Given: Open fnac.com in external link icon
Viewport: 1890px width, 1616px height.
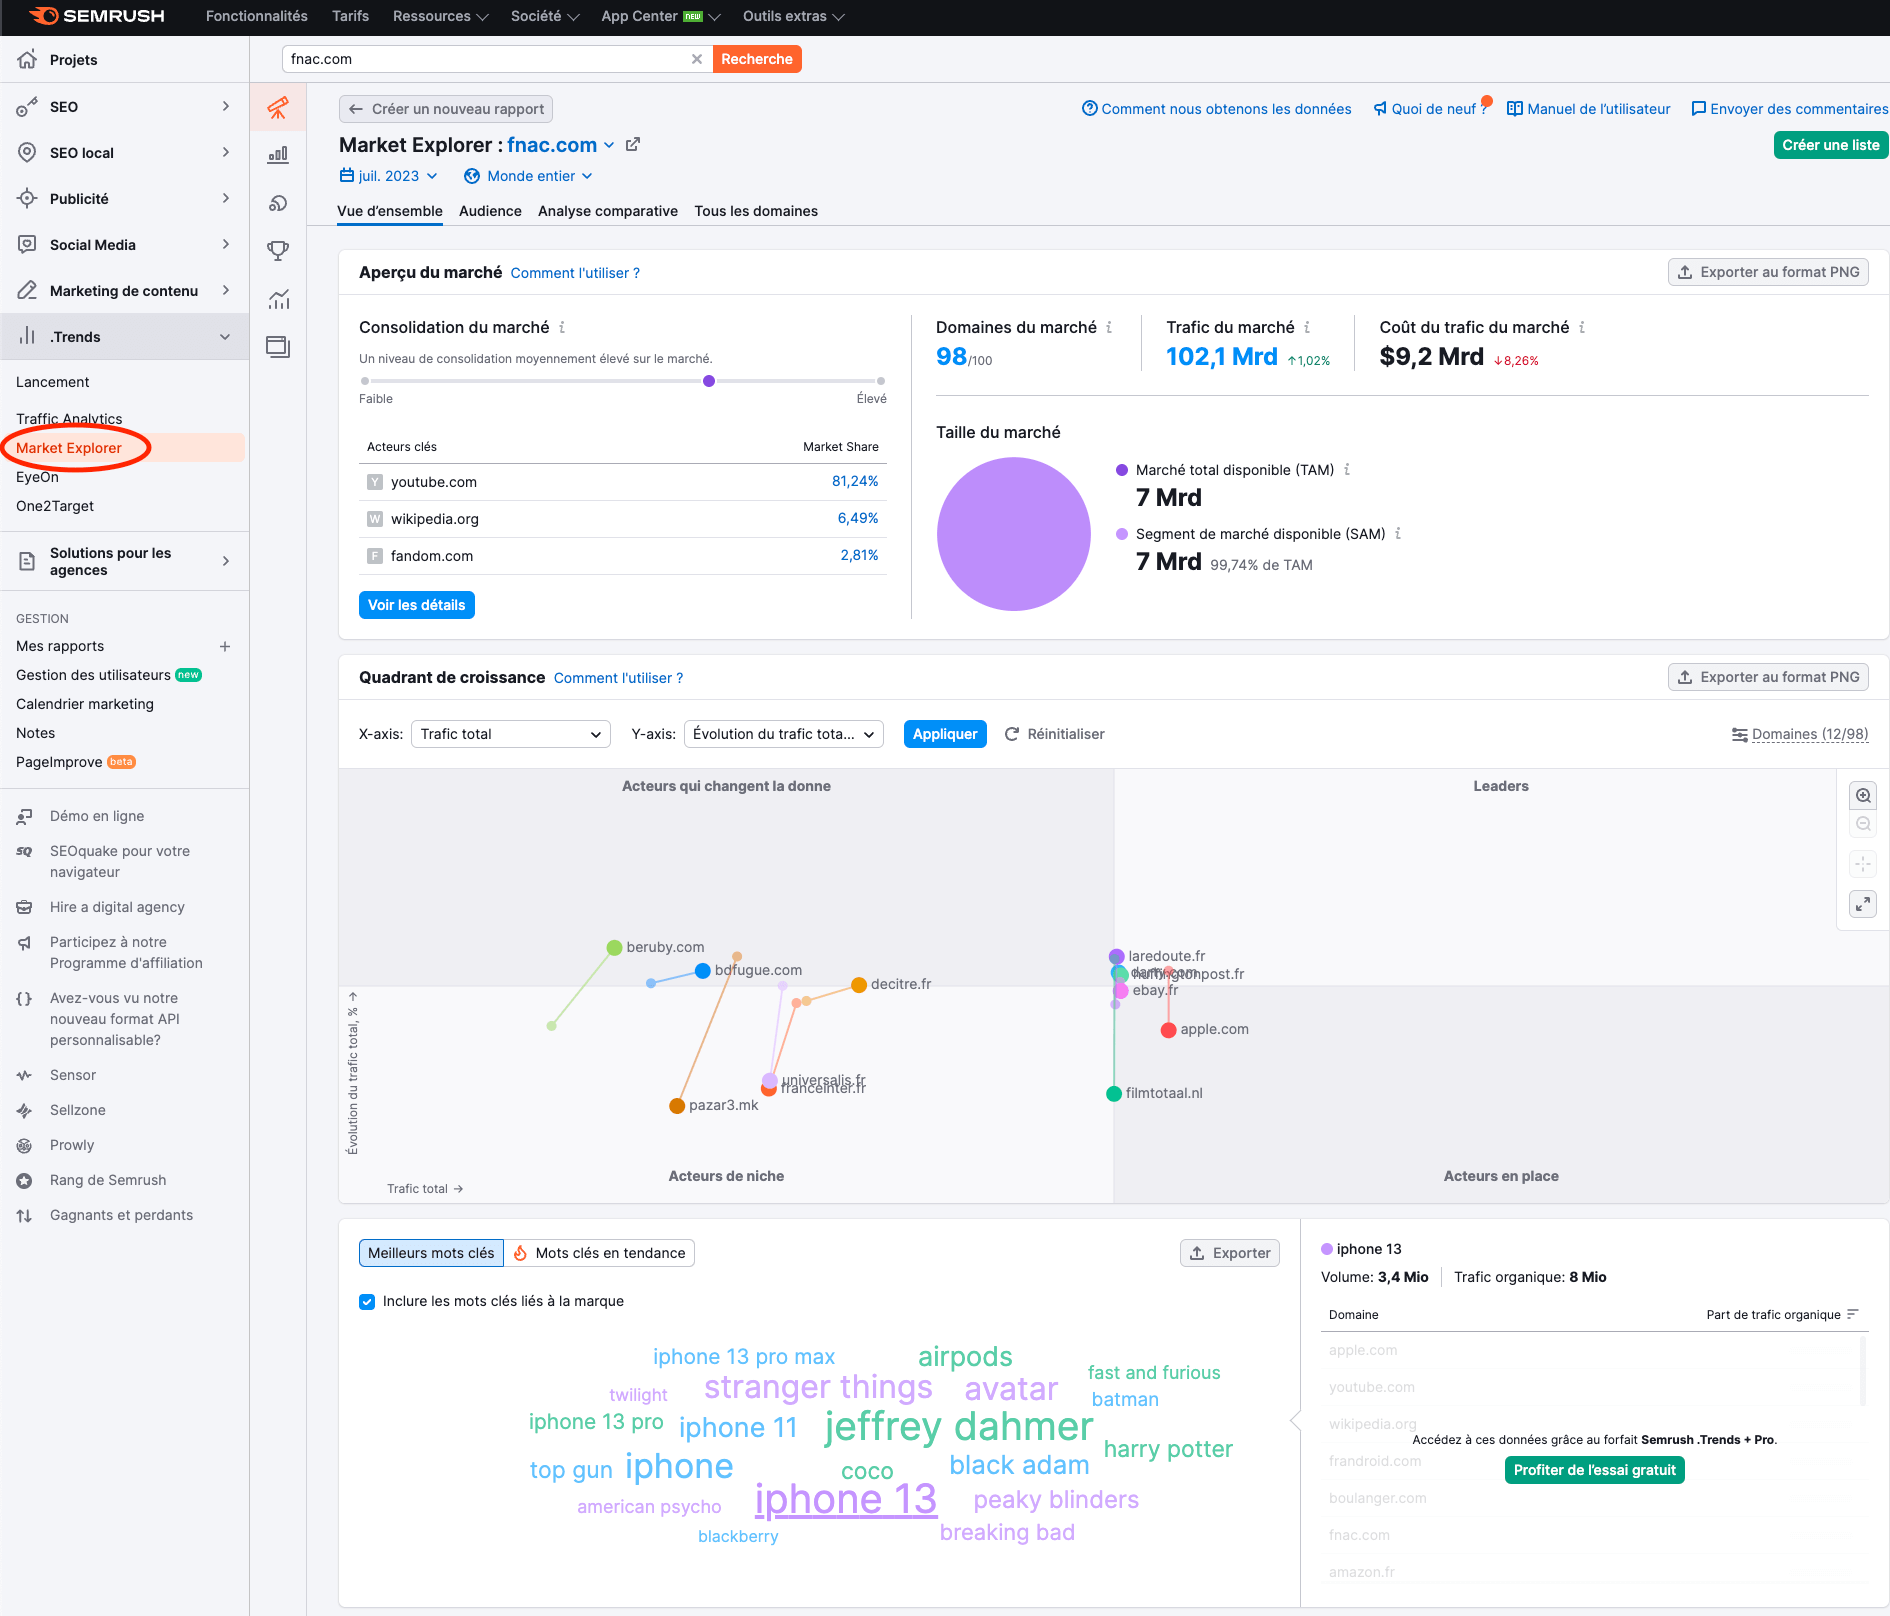Looking at the screenshot, I should [633, 144].
